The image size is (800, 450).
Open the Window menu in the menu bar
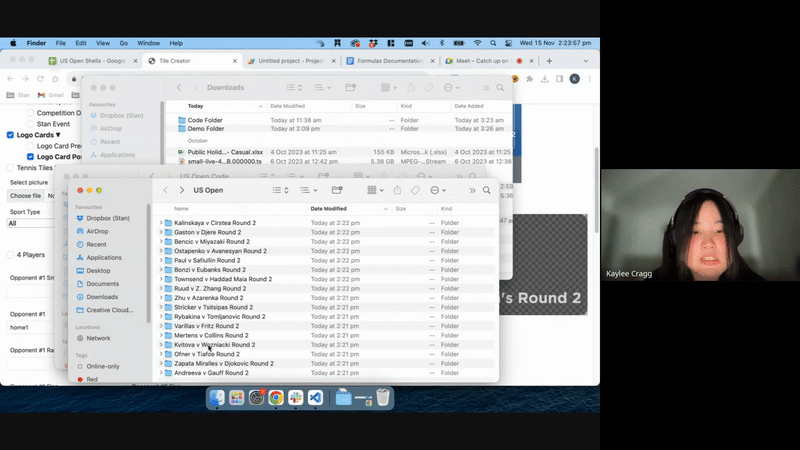tap(148, 43)
